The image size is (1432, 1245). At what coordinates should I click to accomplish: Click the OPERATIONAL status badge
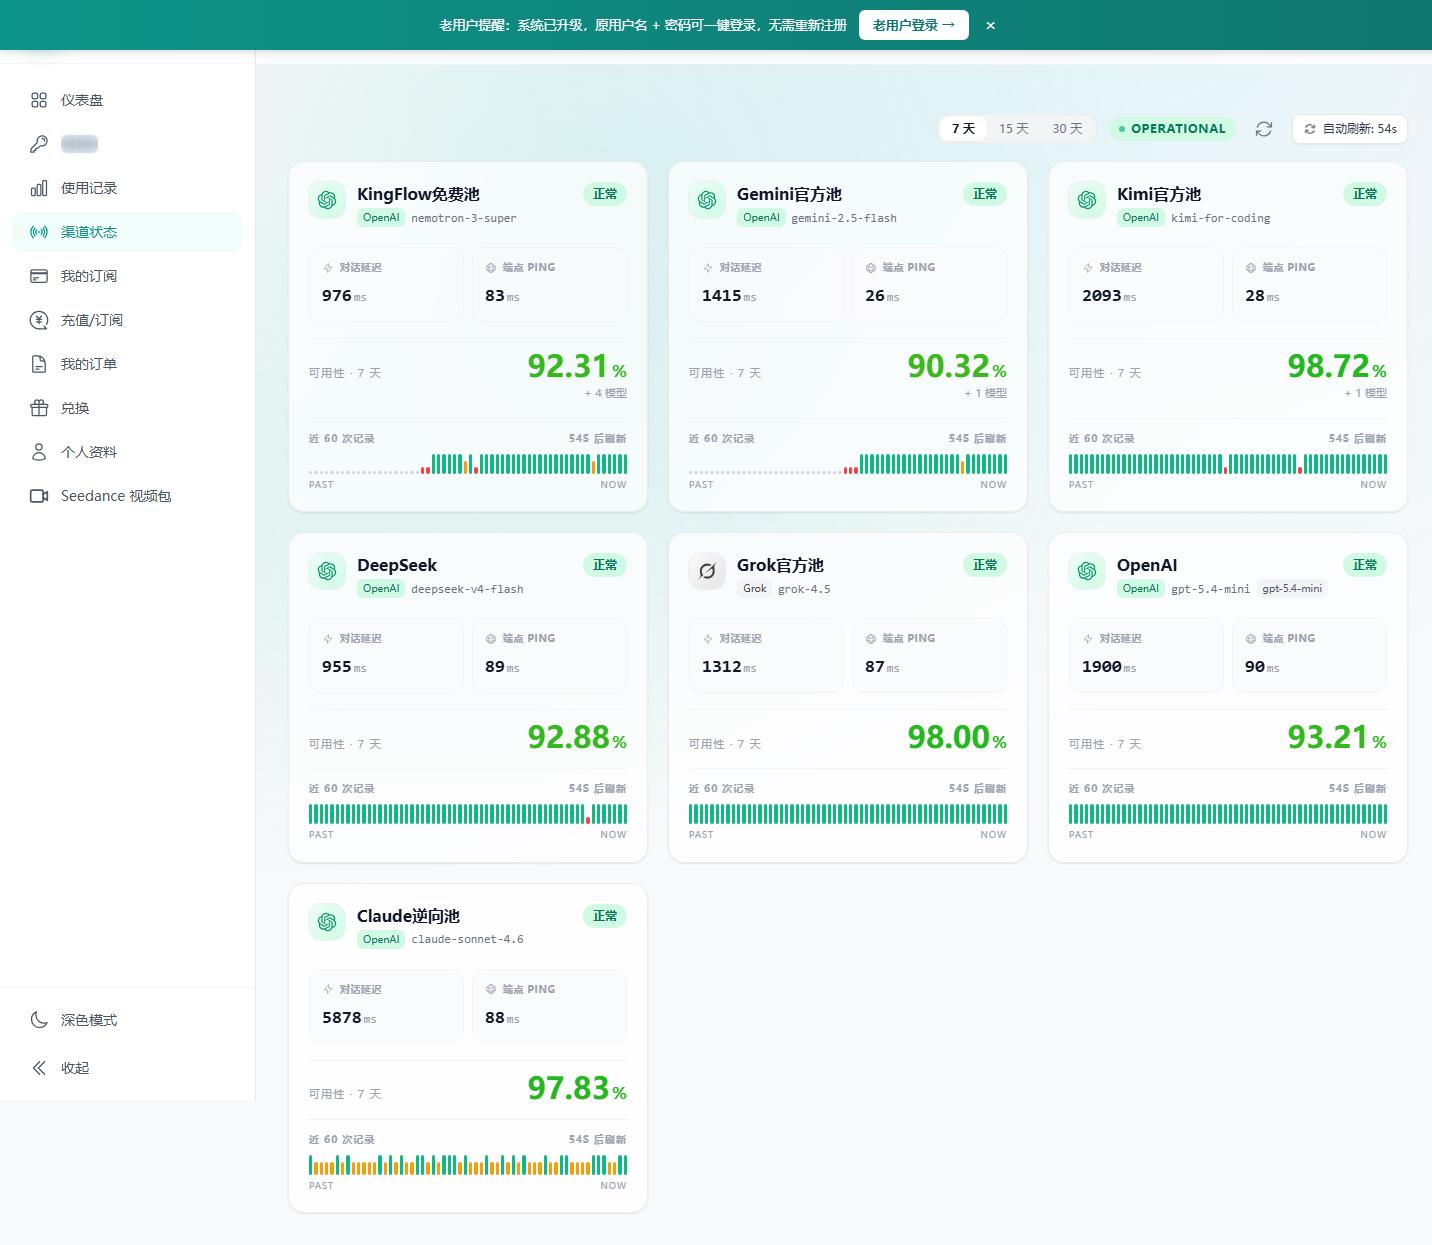[x=1172, y=129]
